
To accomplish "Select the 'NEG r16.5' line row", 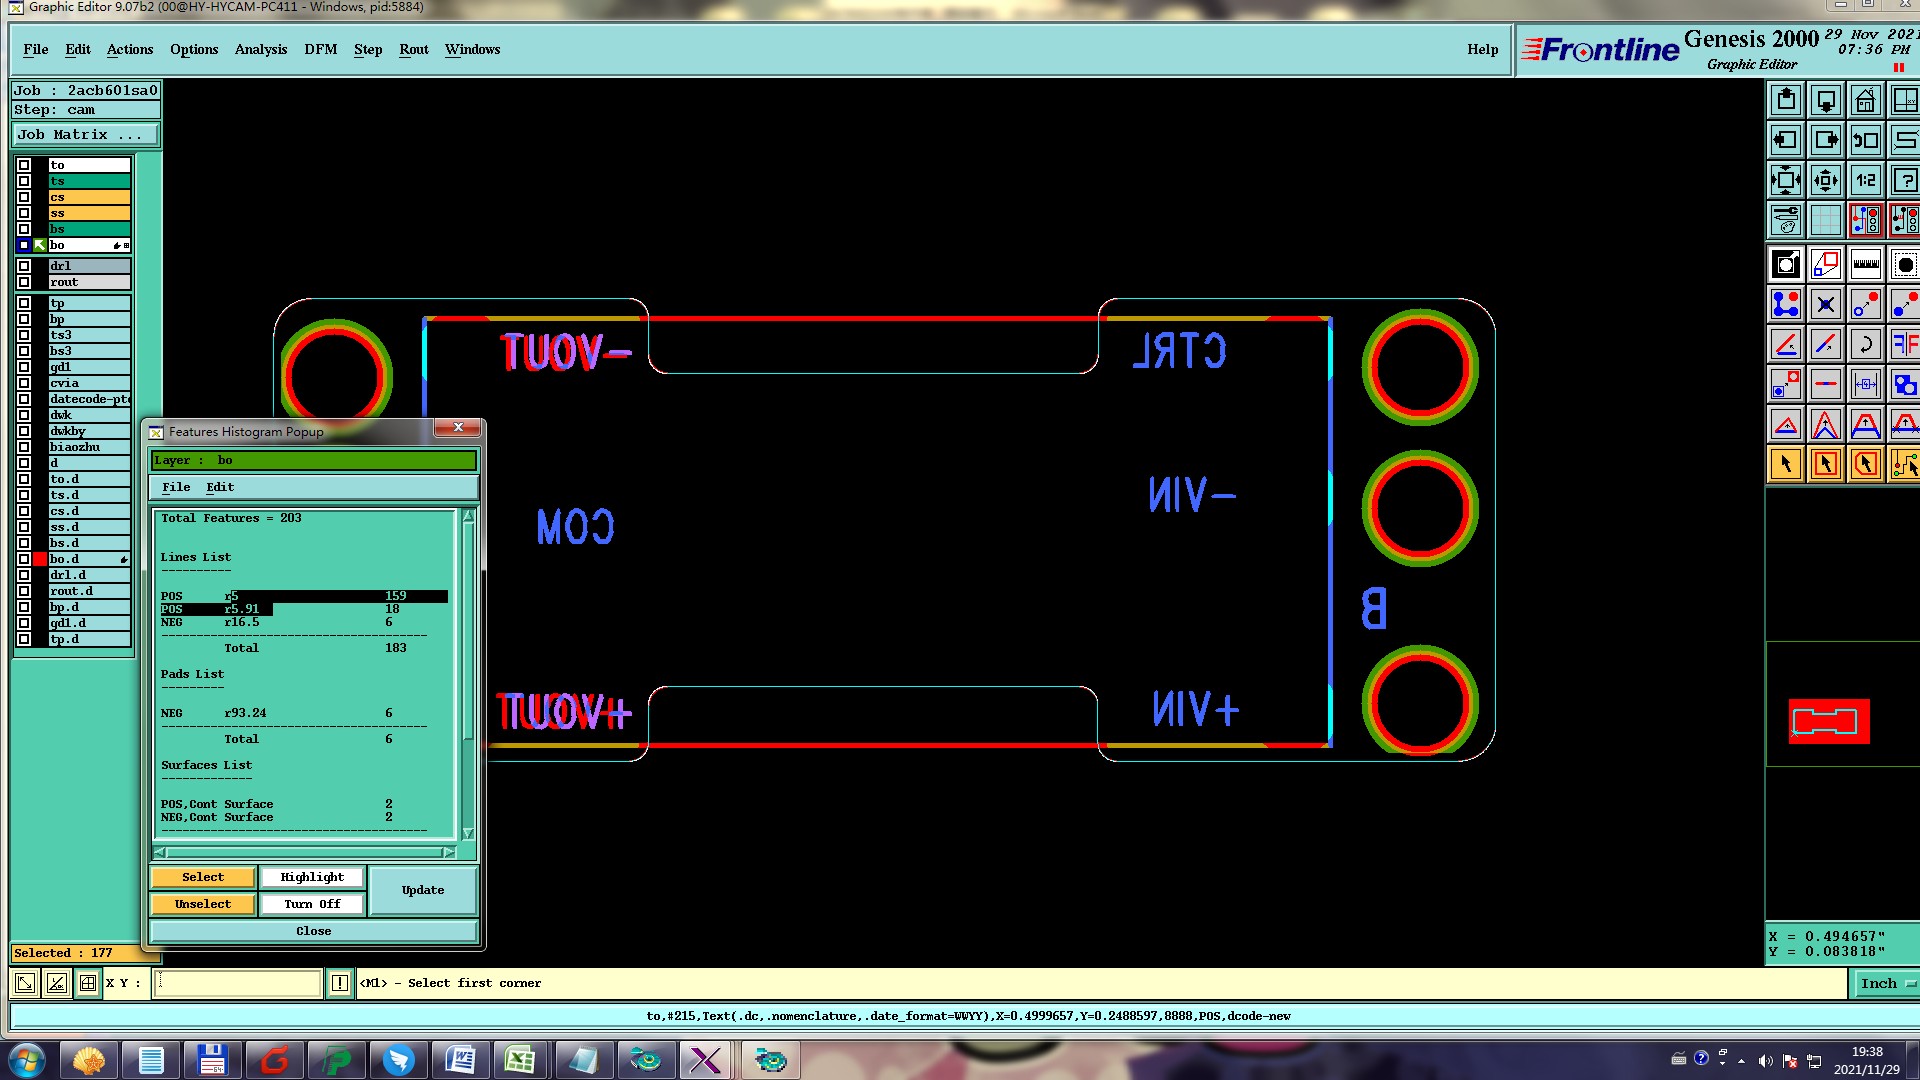I will coord(304,623).
